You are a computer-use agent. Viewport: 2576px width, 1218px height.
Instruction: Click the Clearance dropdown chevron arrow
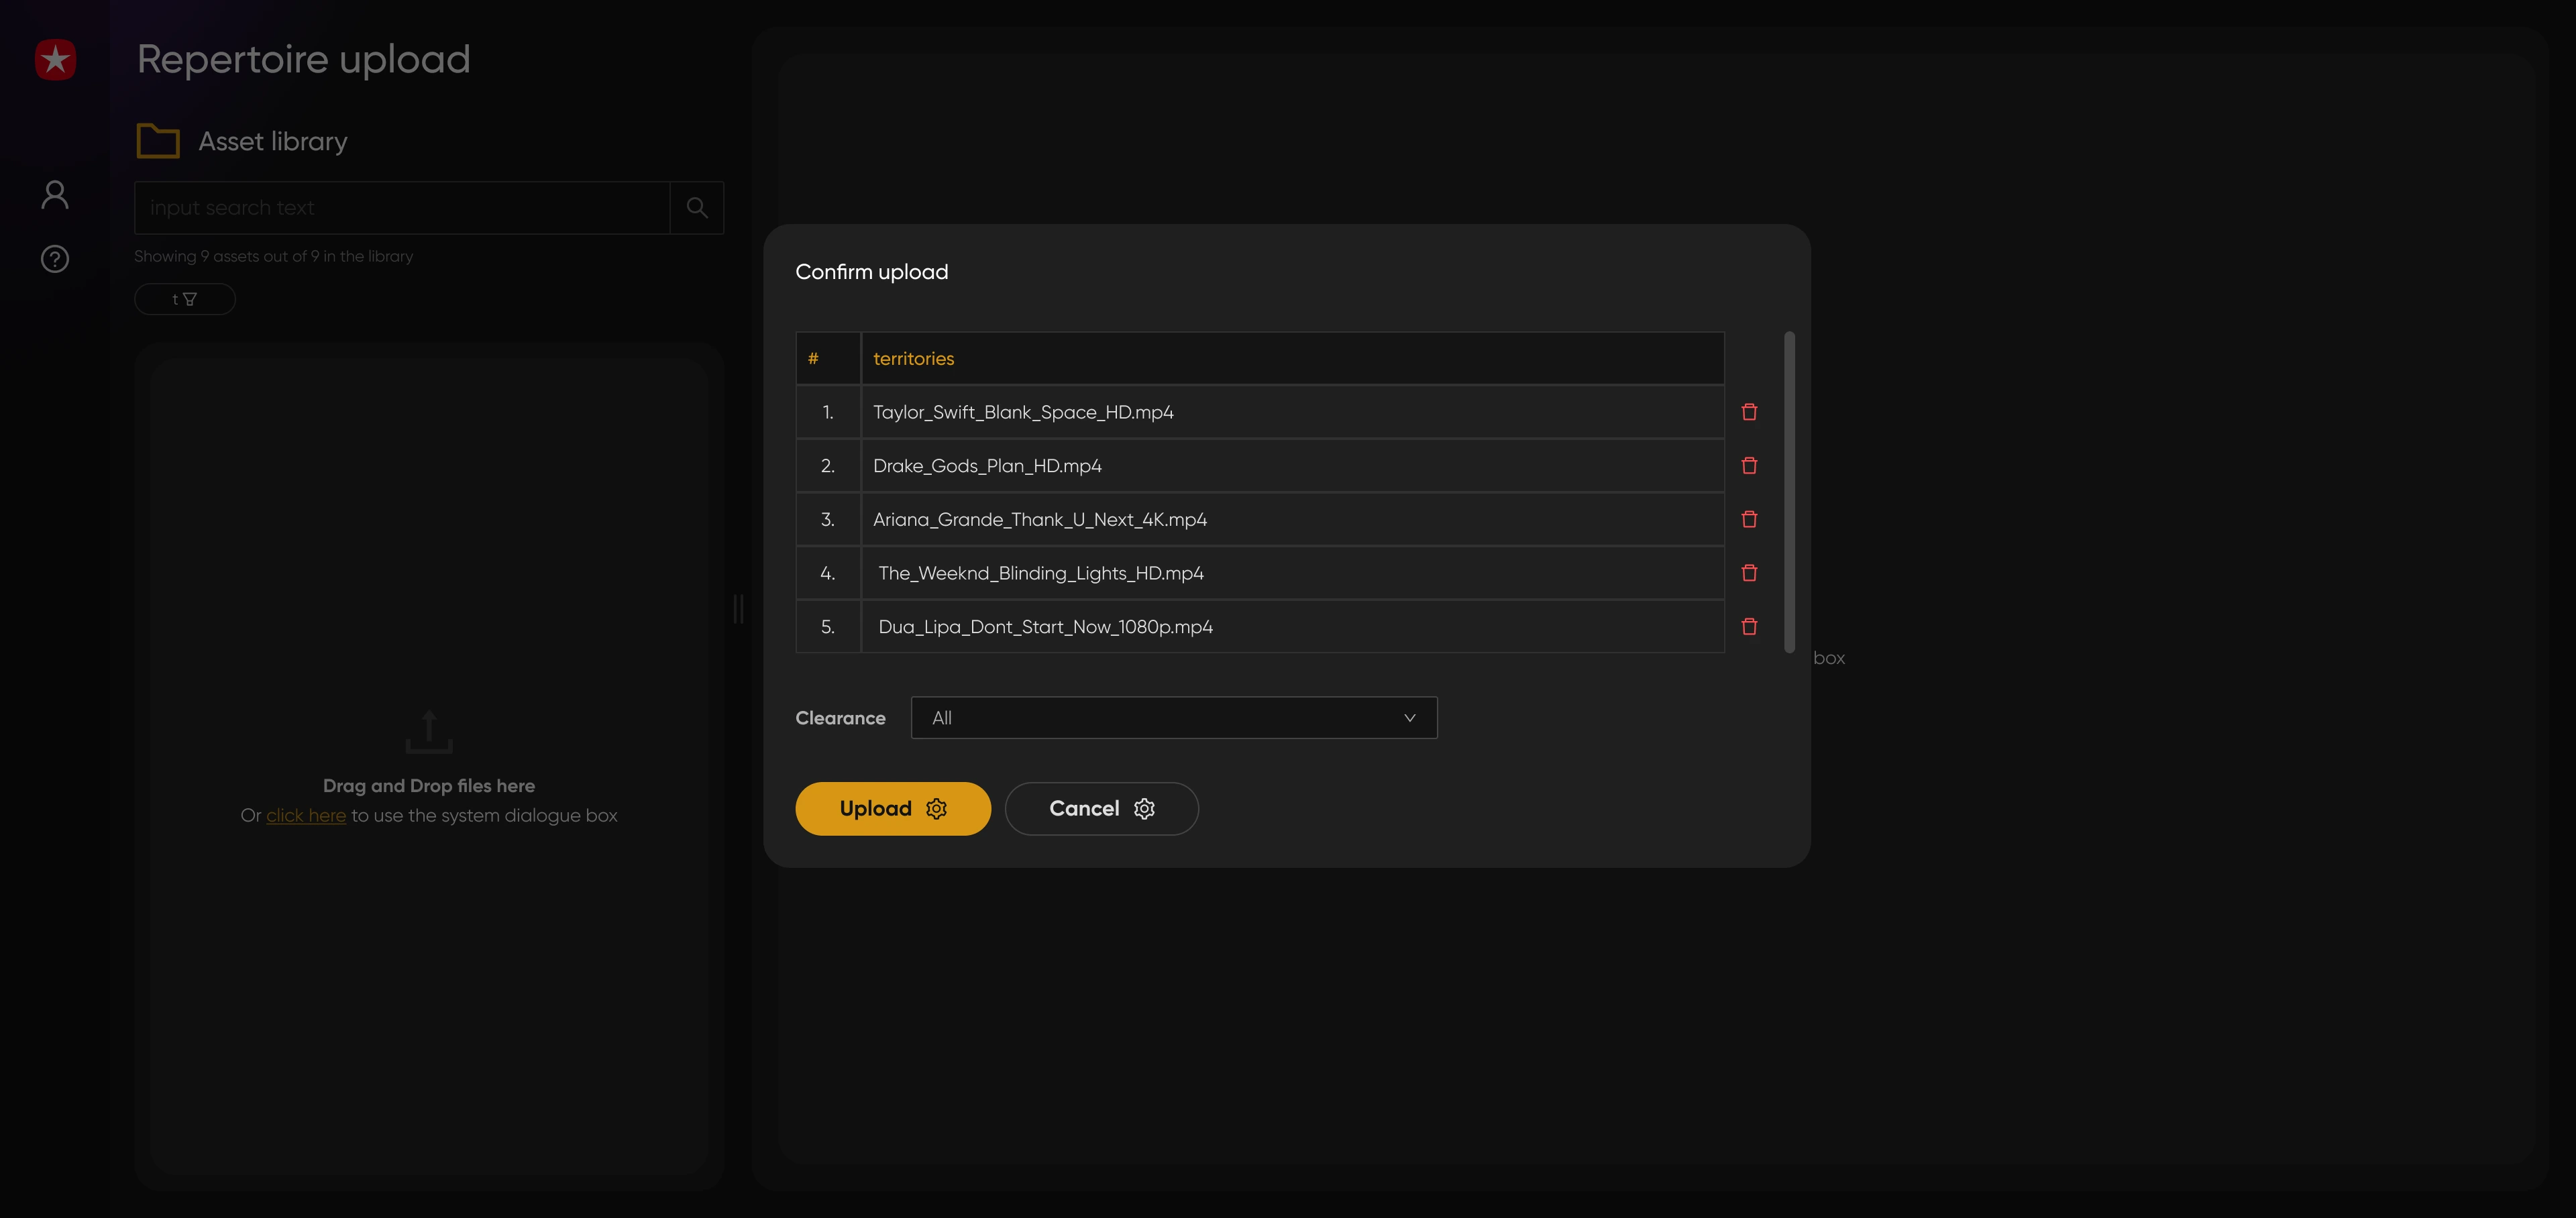[x=1409, y=718]
